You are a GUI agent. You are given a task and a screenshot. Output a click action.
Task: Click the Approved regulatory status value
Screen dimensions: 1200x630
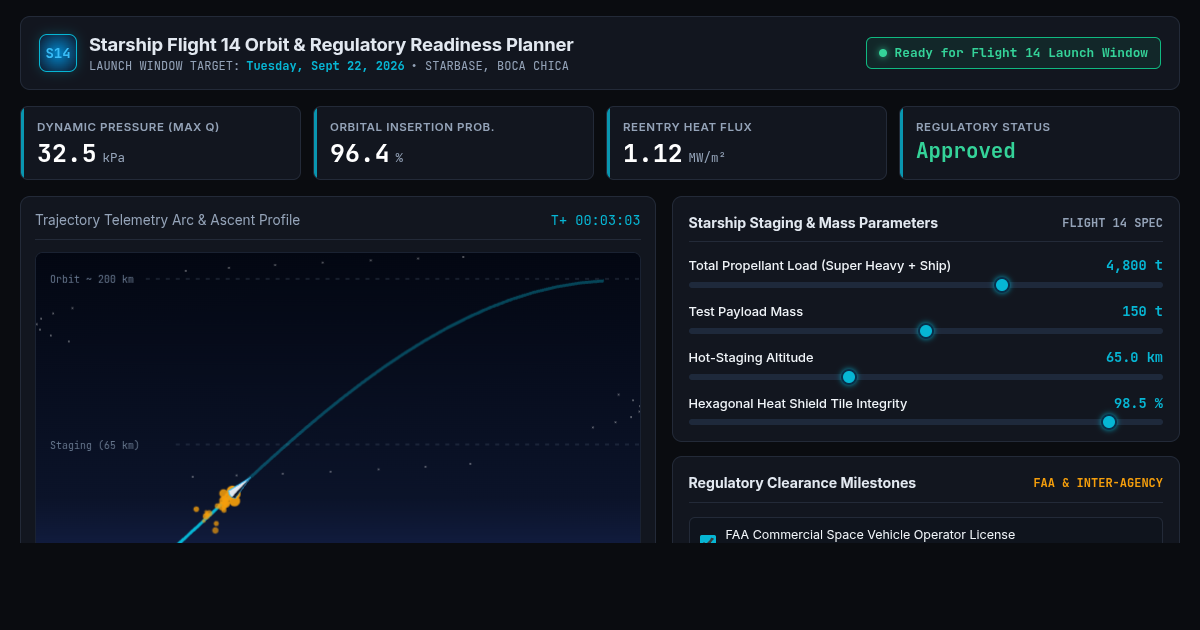click(965, 151)
